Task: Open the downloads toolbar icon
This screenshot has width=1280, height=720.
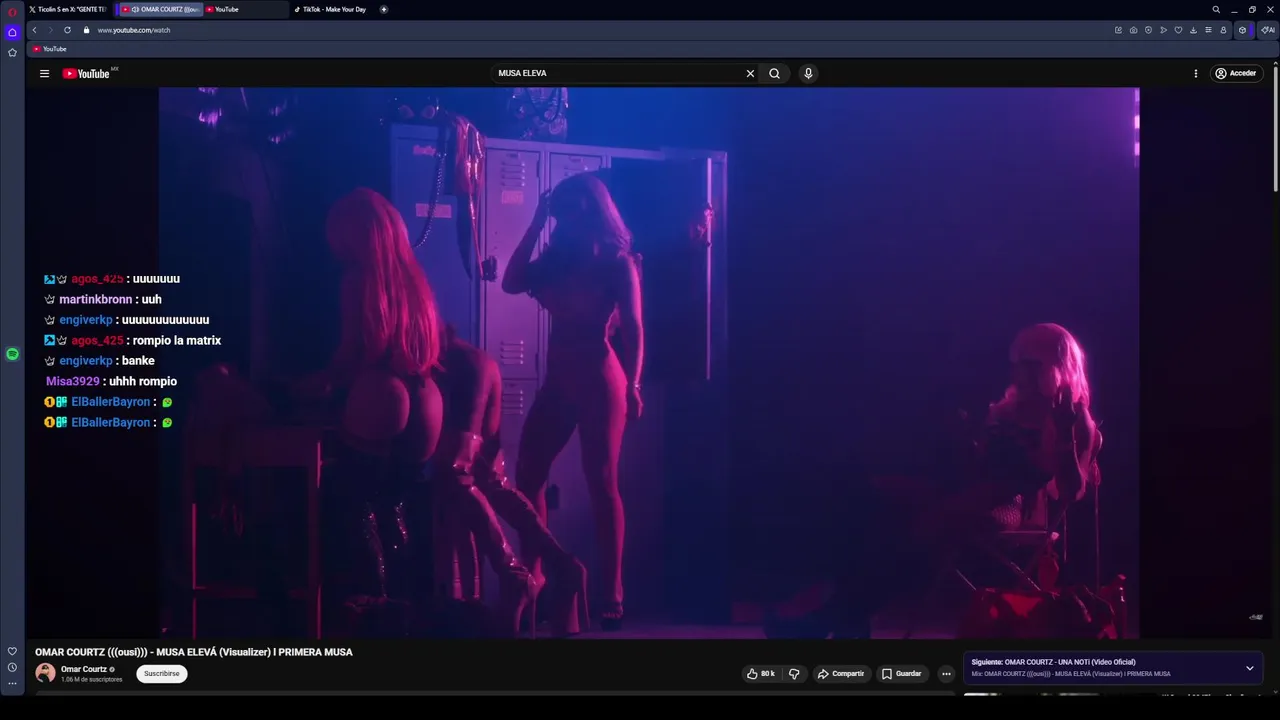Action: point(1193,30)
